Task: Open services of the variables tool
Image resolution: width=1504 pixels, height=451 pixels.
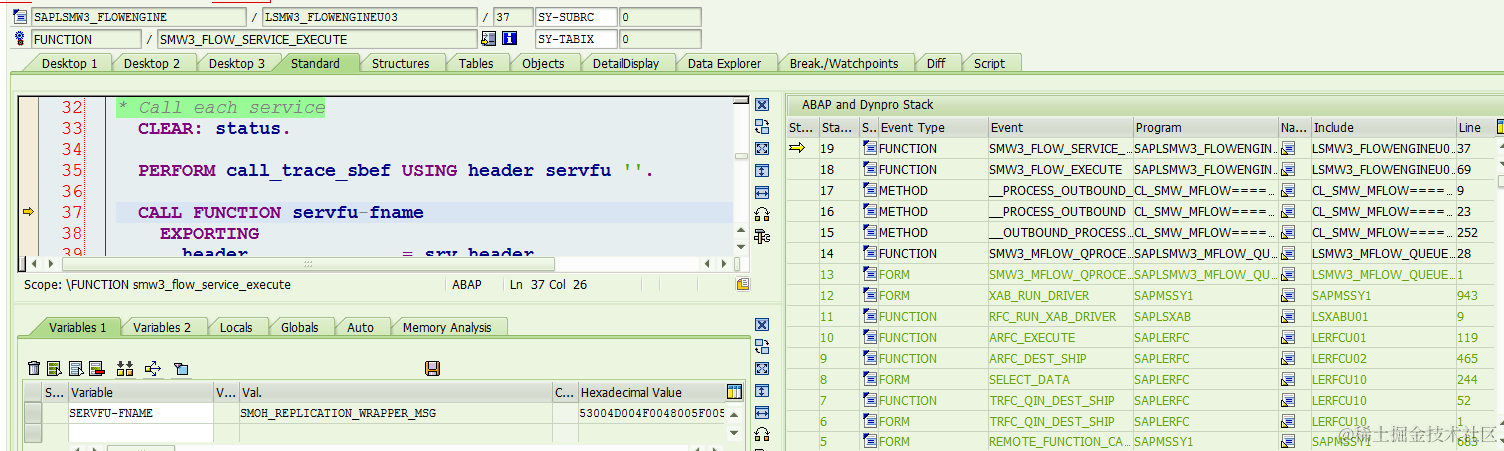Action: (x=762, y=434)
